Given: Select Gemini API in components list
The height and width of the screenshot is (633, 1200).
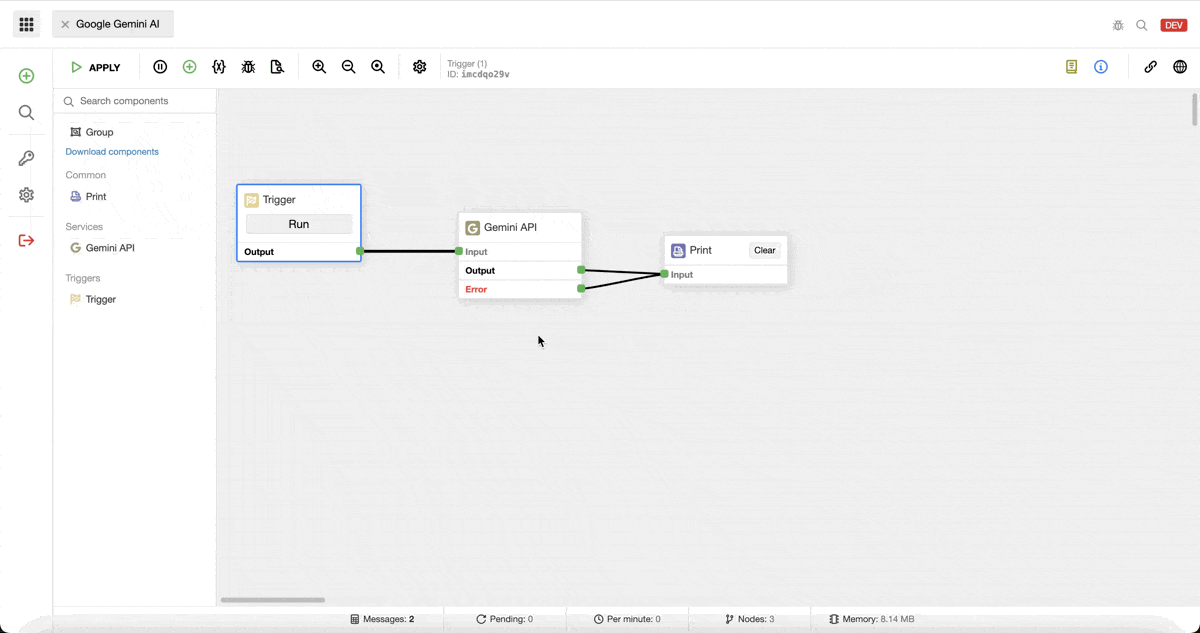Looking at the screenshot, I should 110,248.
